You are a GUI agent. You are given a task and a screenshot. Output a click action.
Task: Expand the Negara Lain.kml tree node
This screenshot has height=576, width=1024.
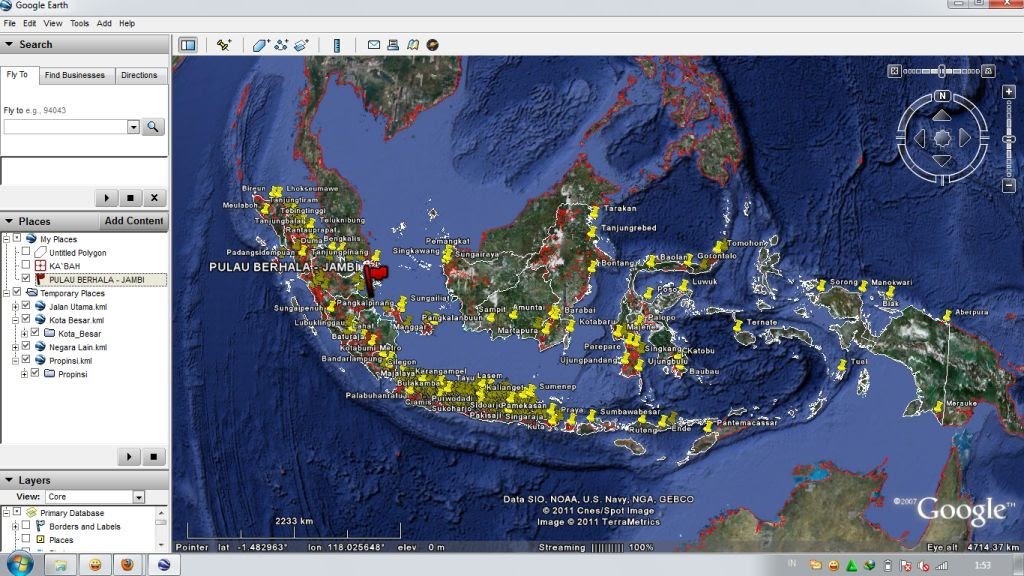(x=15, y=347)
